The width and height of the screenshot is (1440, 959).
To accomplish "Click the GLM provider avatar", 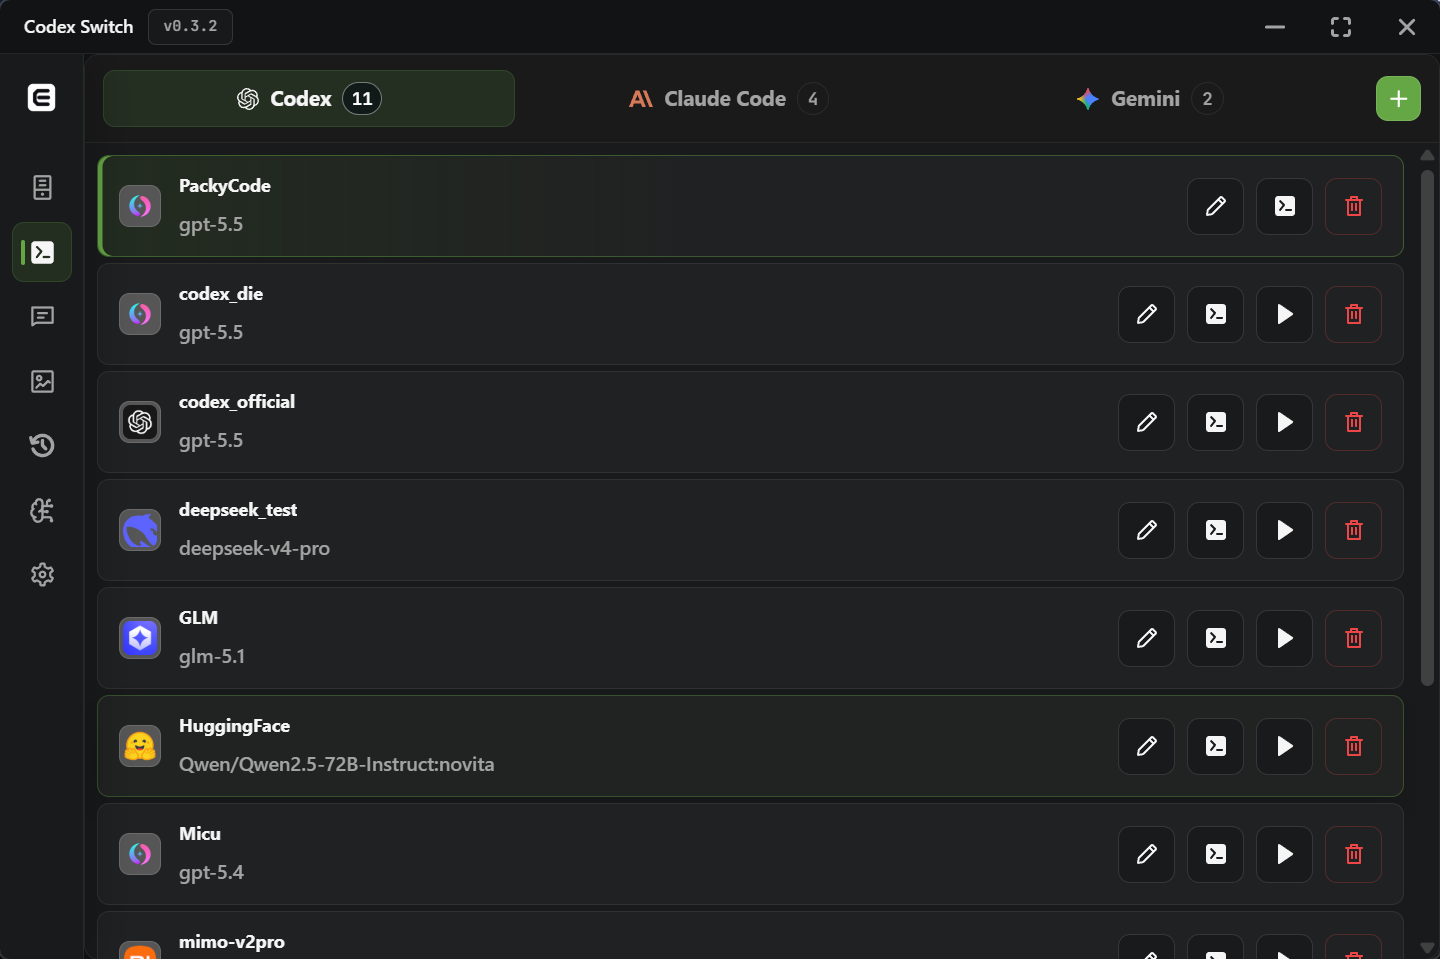I will (140, 638).
